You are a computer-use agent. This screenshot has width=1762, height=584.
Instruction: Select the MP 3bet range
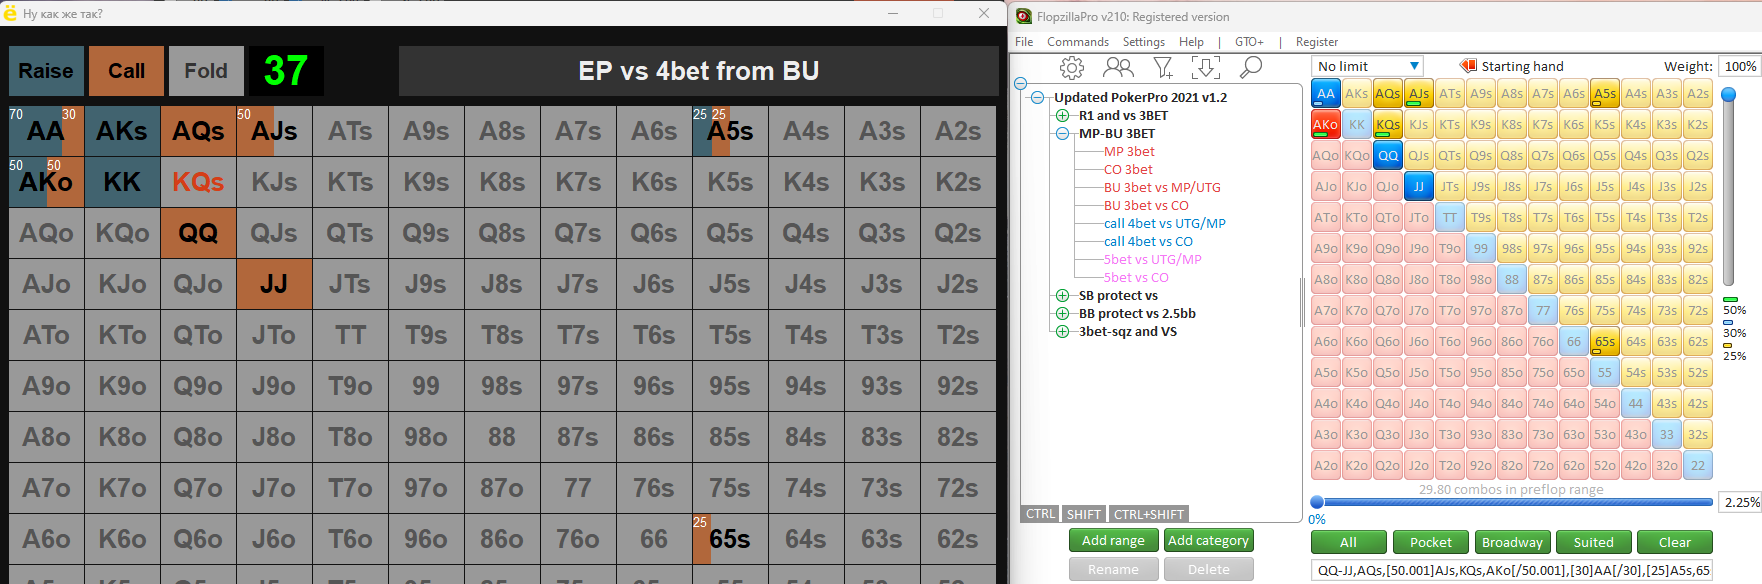pos(1129,151)
